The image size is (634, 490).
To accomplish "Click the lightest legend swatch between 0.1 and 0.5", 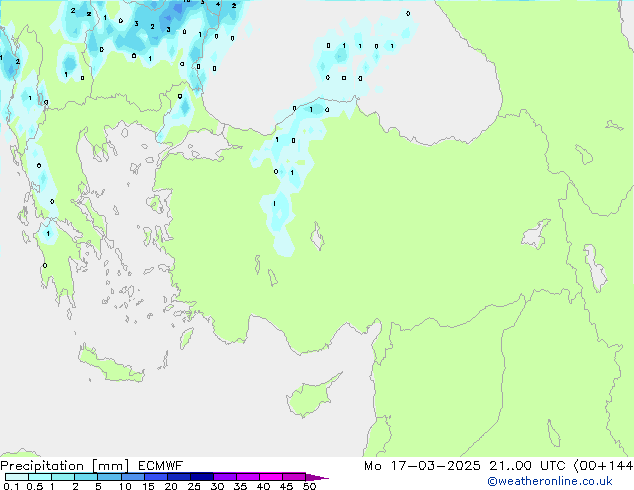I will tap(17, 477).
